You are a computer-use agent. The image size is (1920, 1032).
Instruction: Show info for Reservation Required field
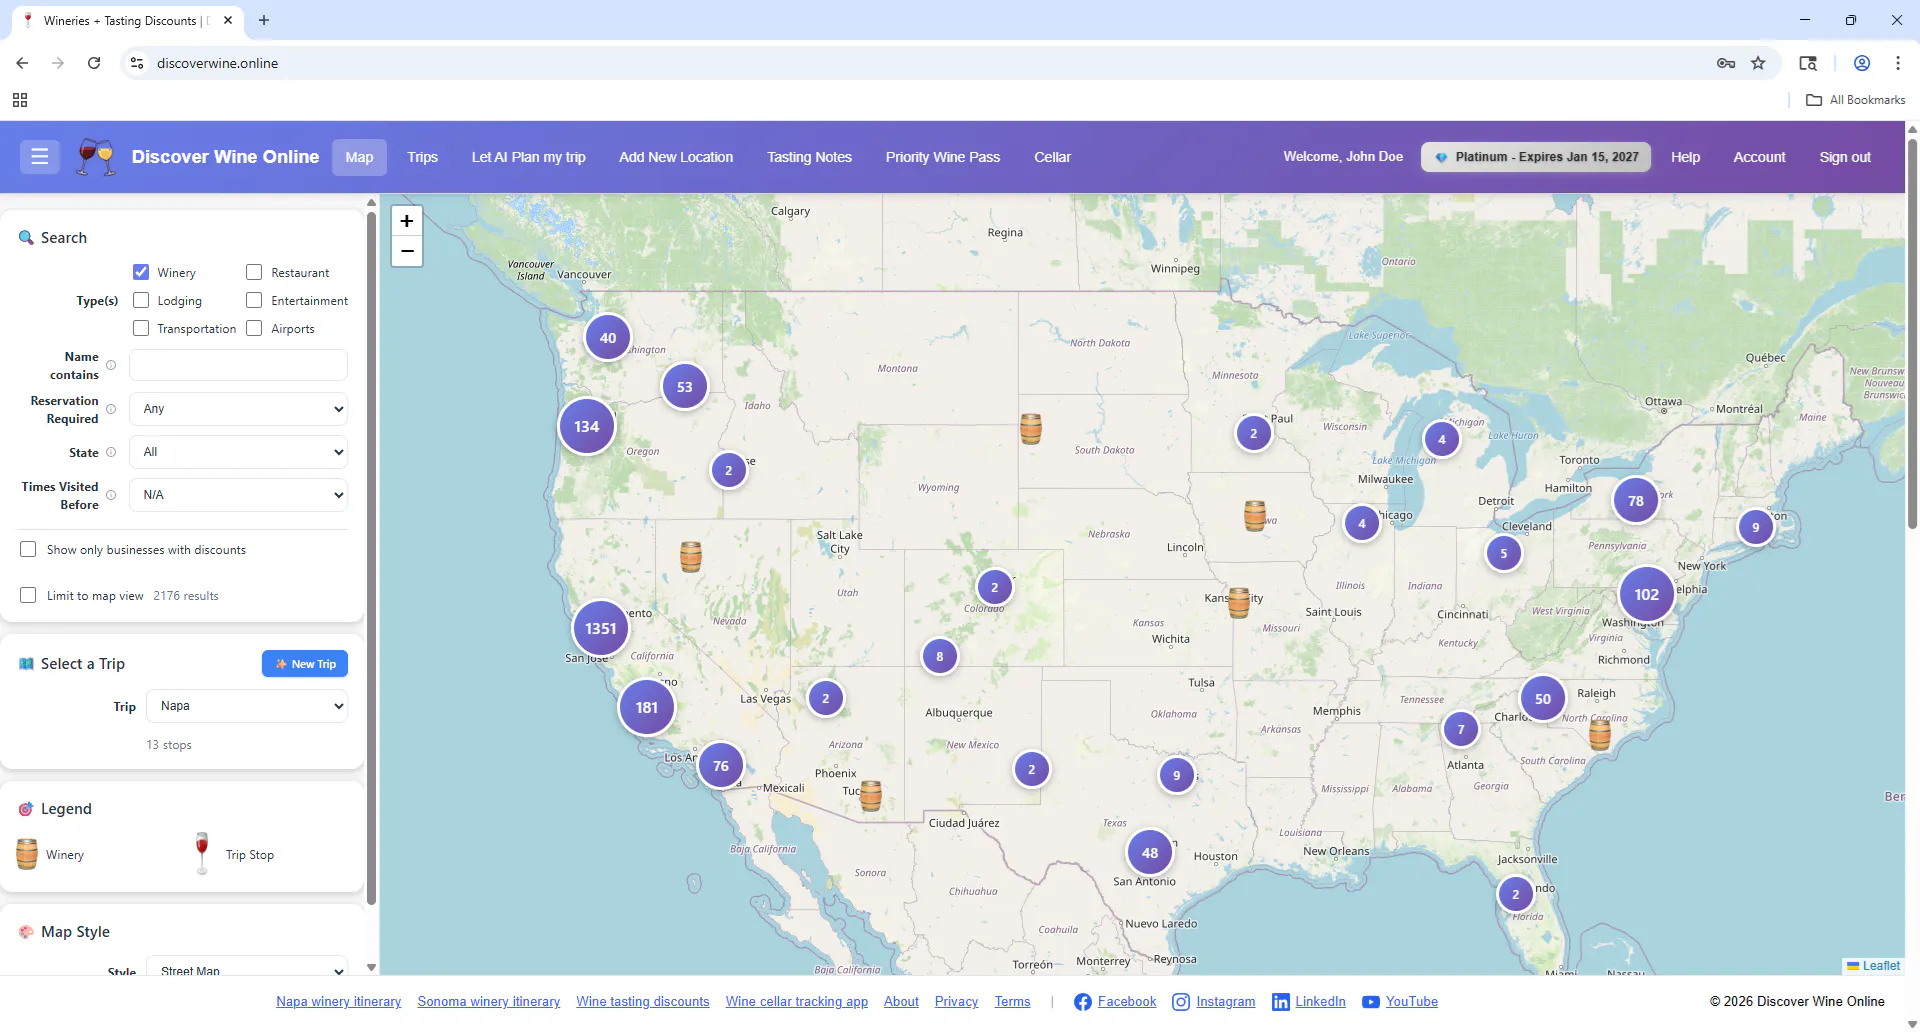(x=111, y=409)
